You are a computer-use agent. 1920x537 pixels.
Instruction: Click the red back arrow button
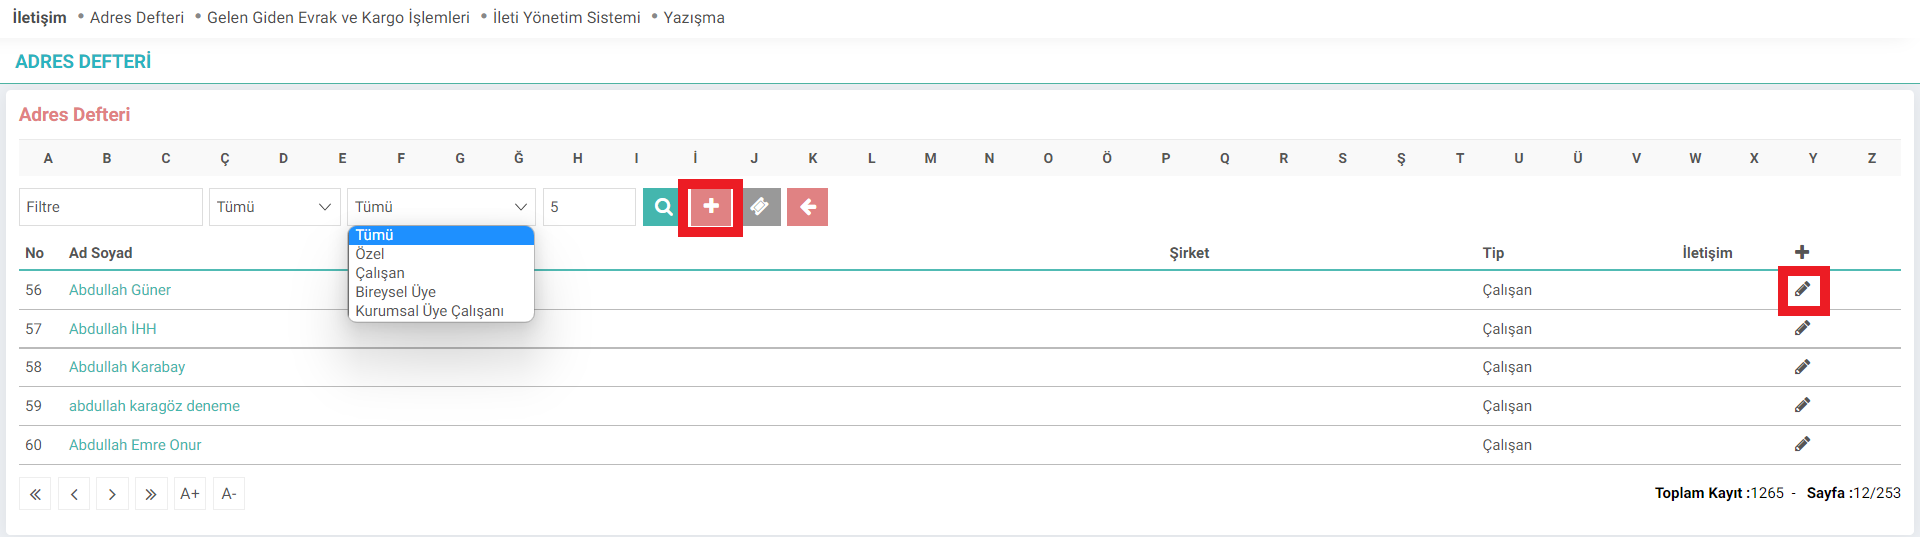[807, 207]
